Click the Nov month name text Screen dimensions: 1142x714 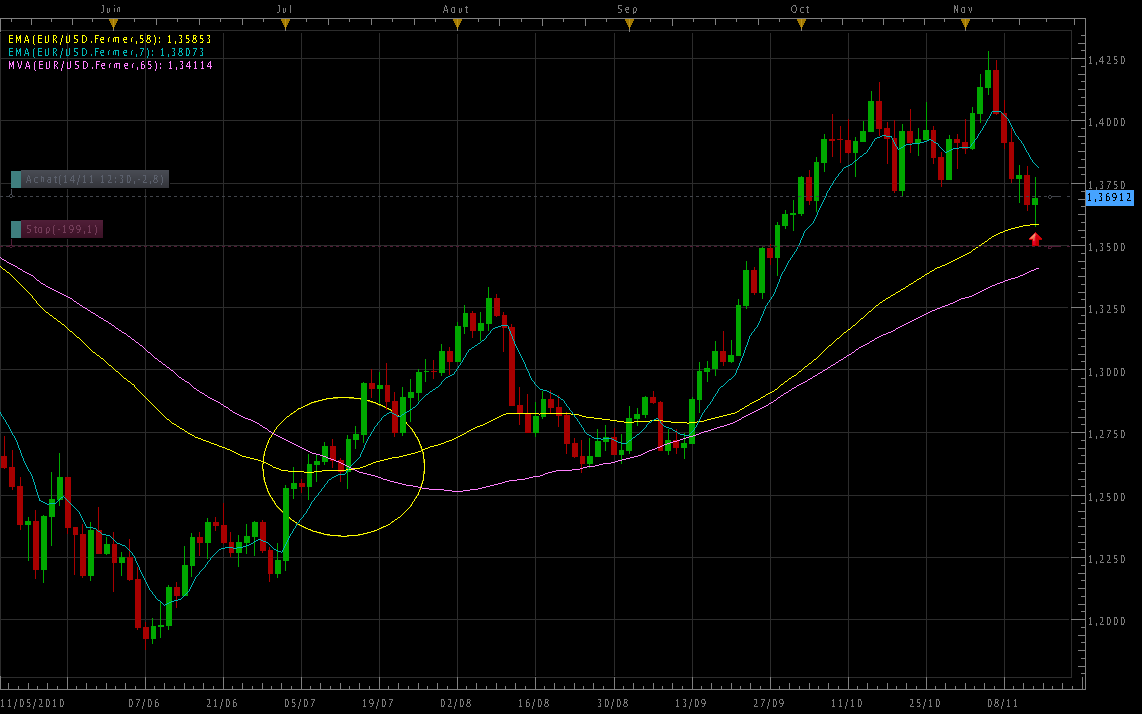[x=963, y=9]
